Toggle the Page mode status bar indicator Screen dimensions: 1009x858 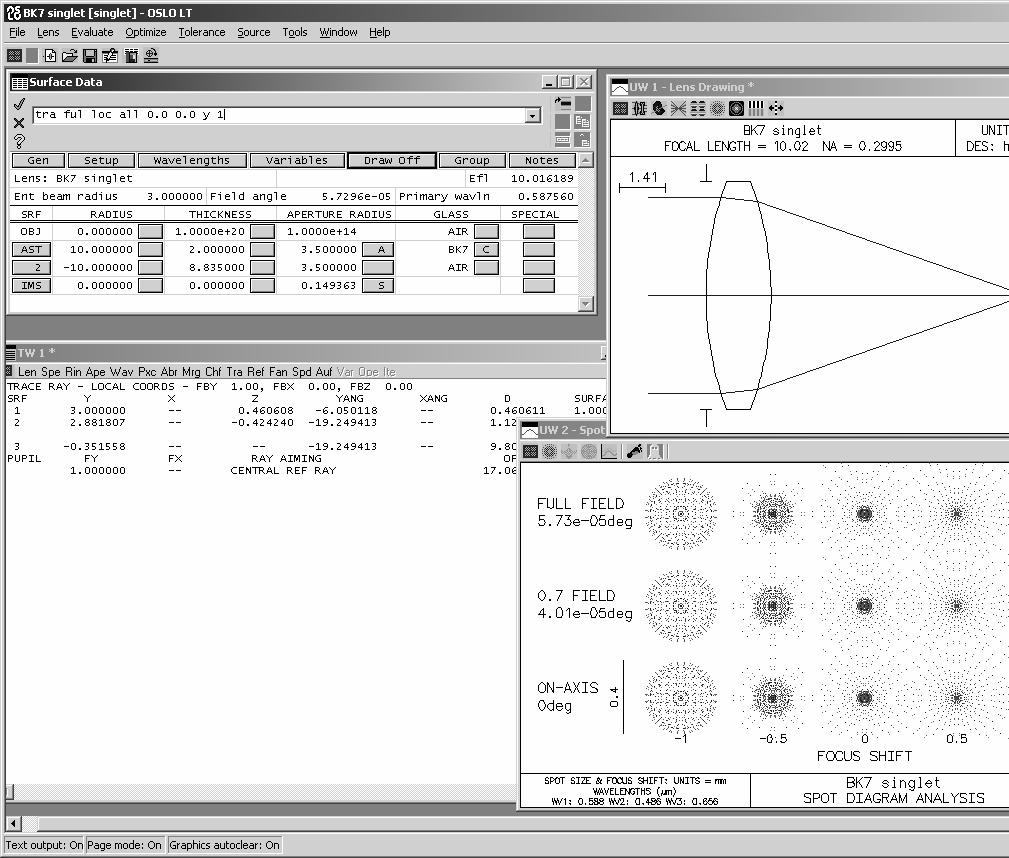coord(124,845)
